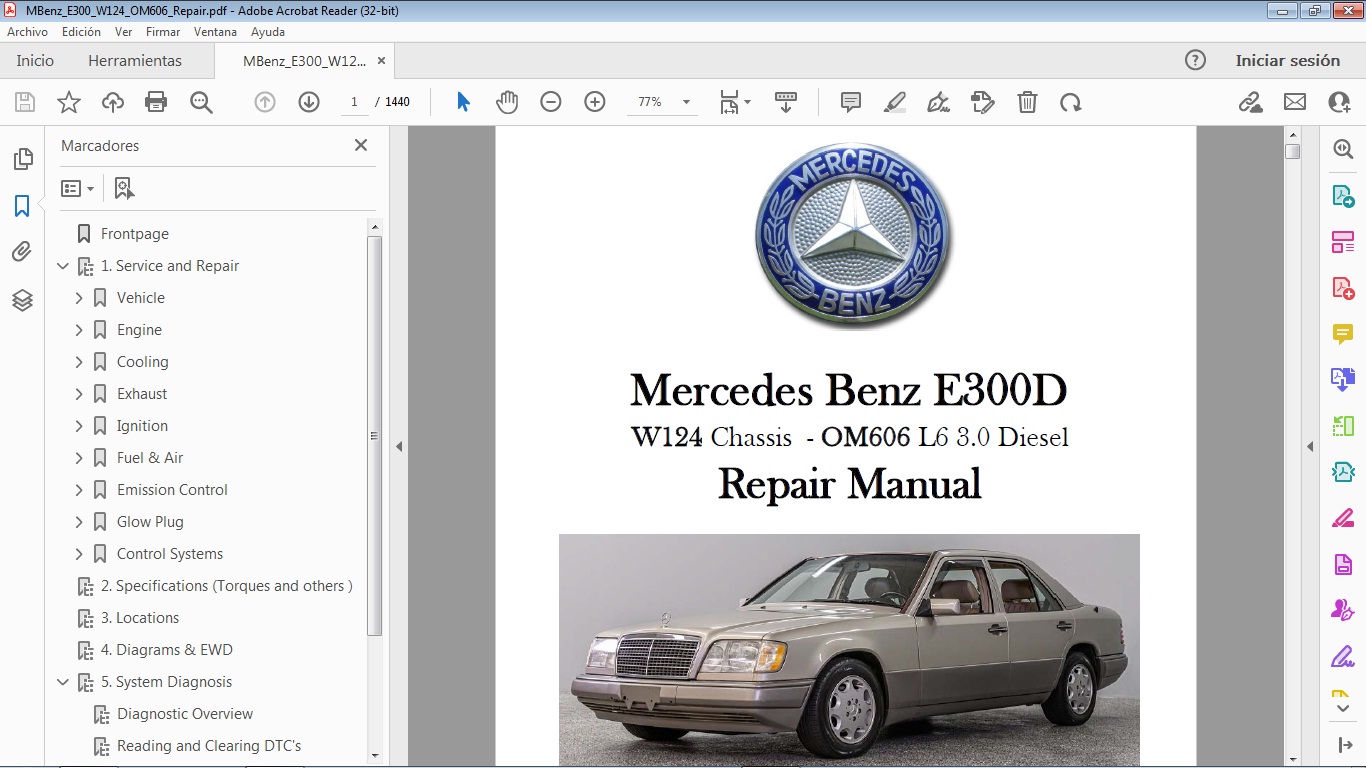
Task: Choose the Selection arrow tool
Action: 463,102
